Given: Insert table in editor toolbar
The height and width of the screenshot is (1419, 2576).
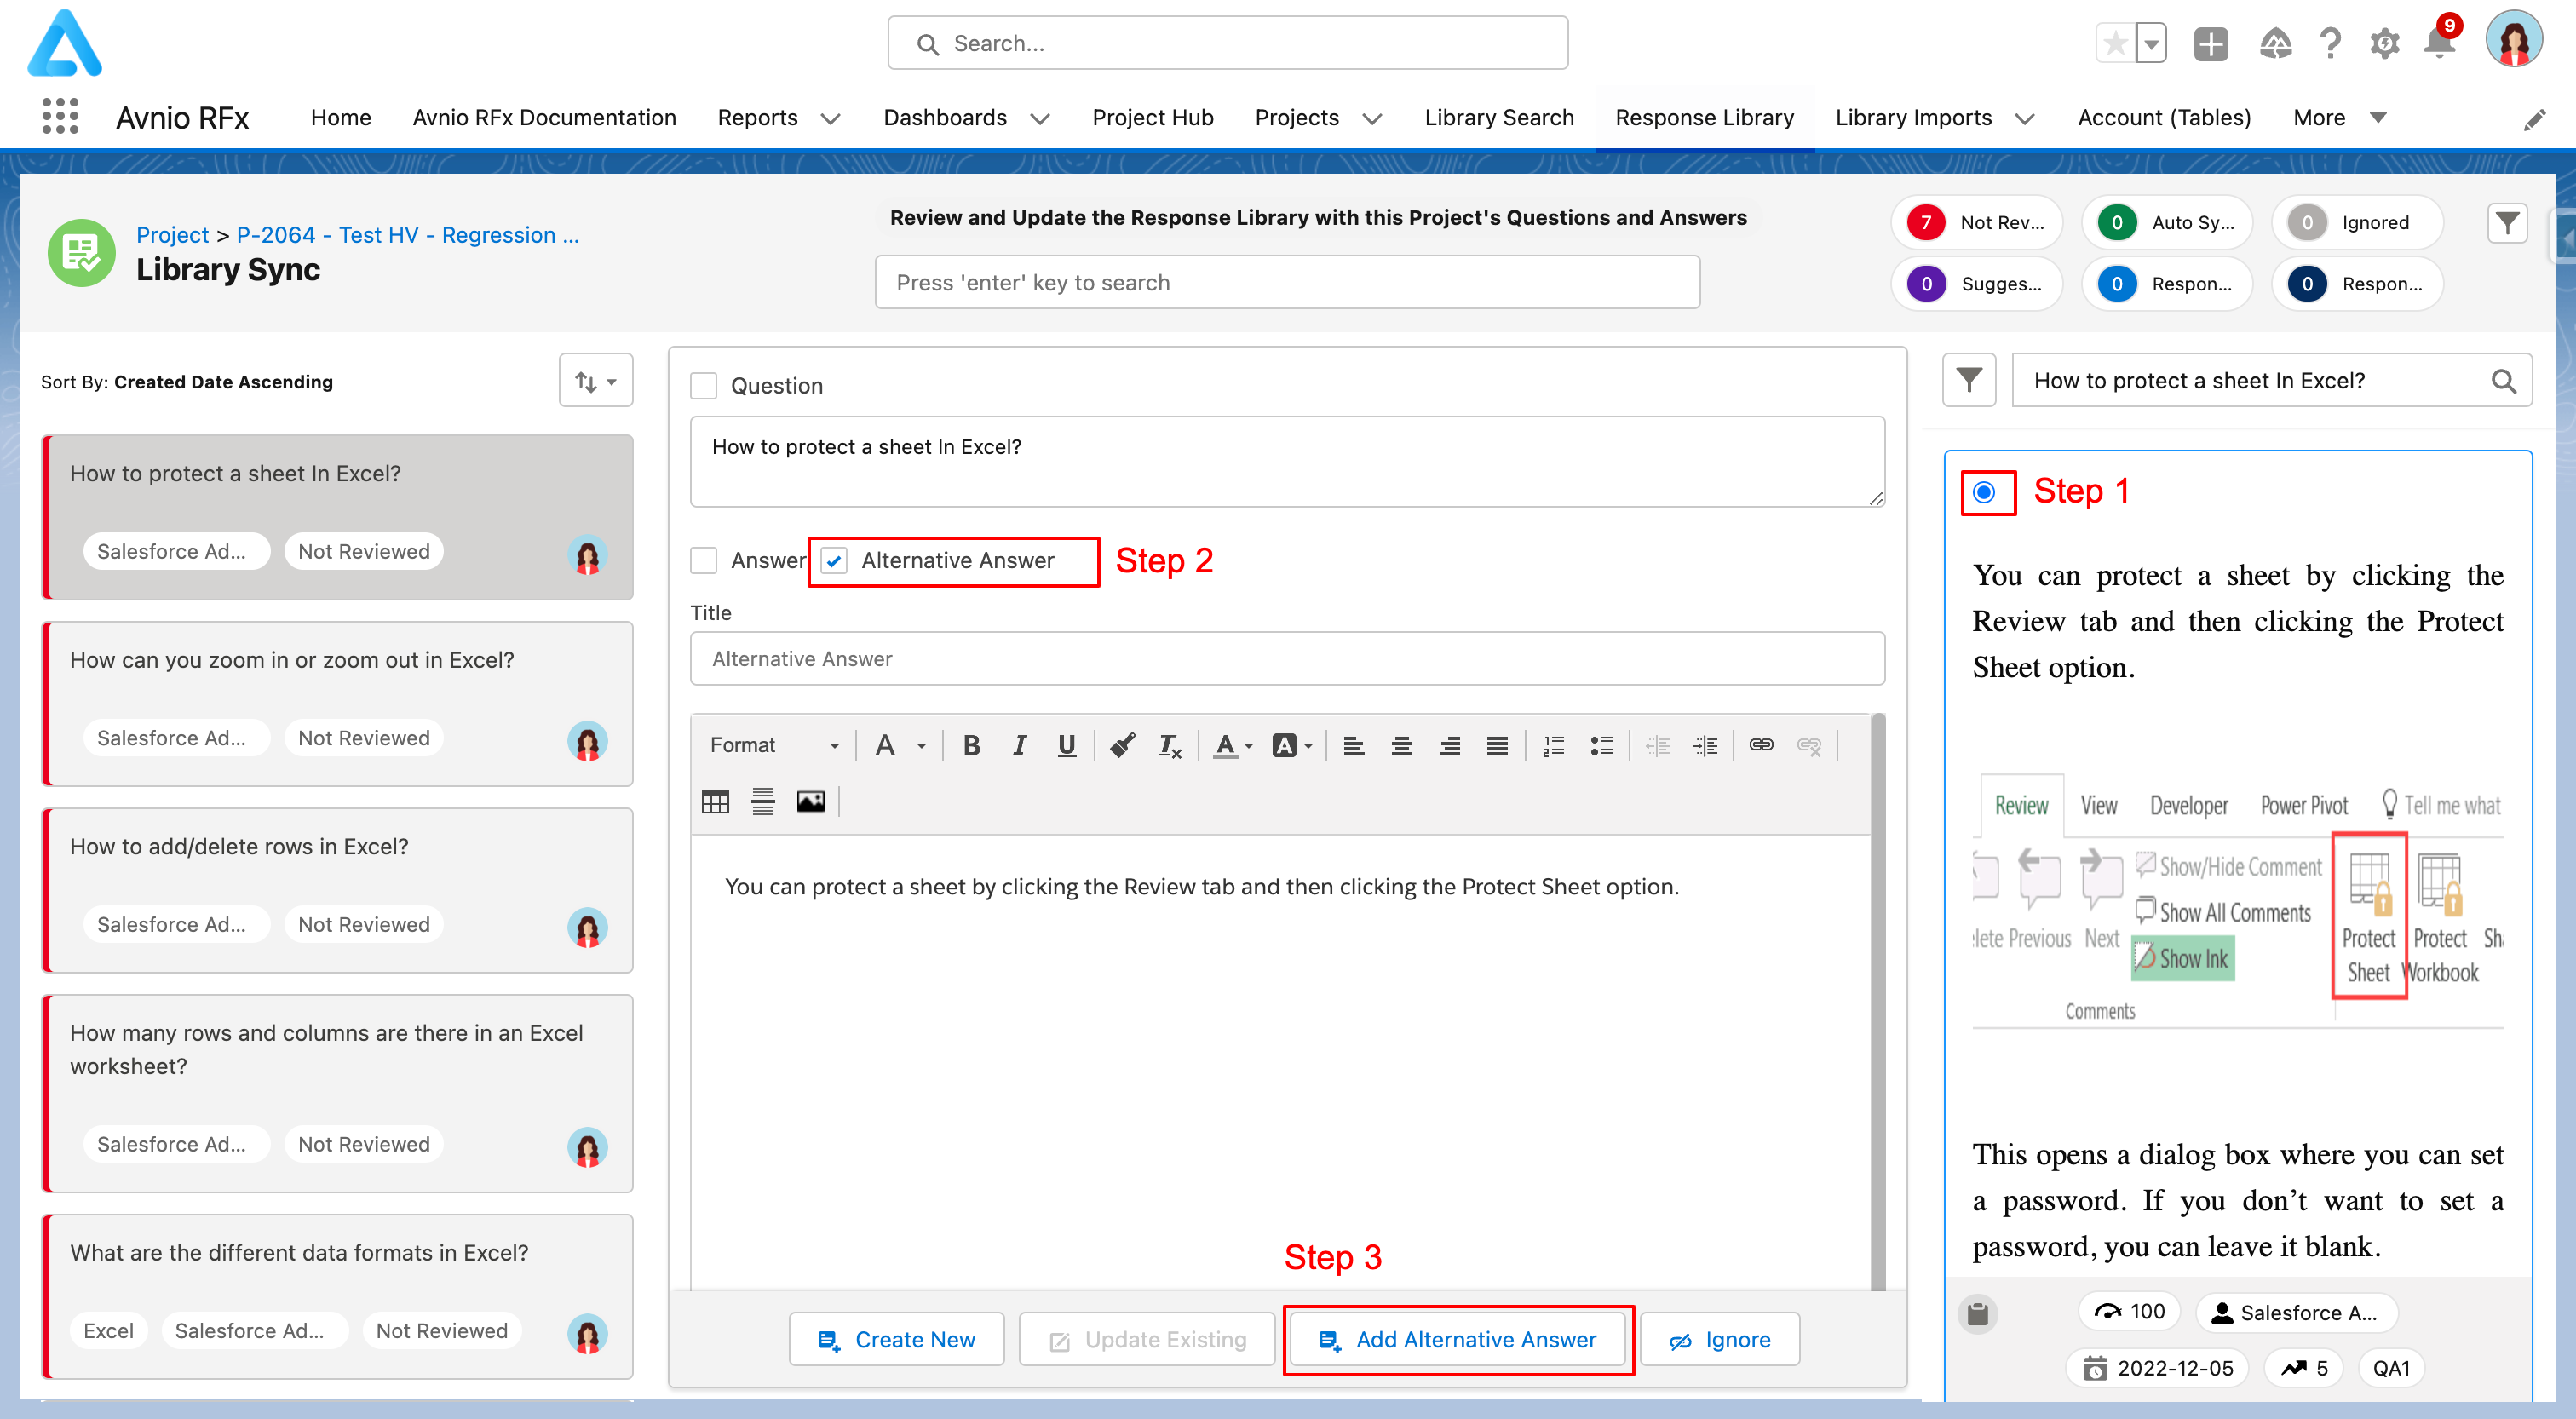Looking at the screenshot, I should pyautogui.click(x=715, y=801).
